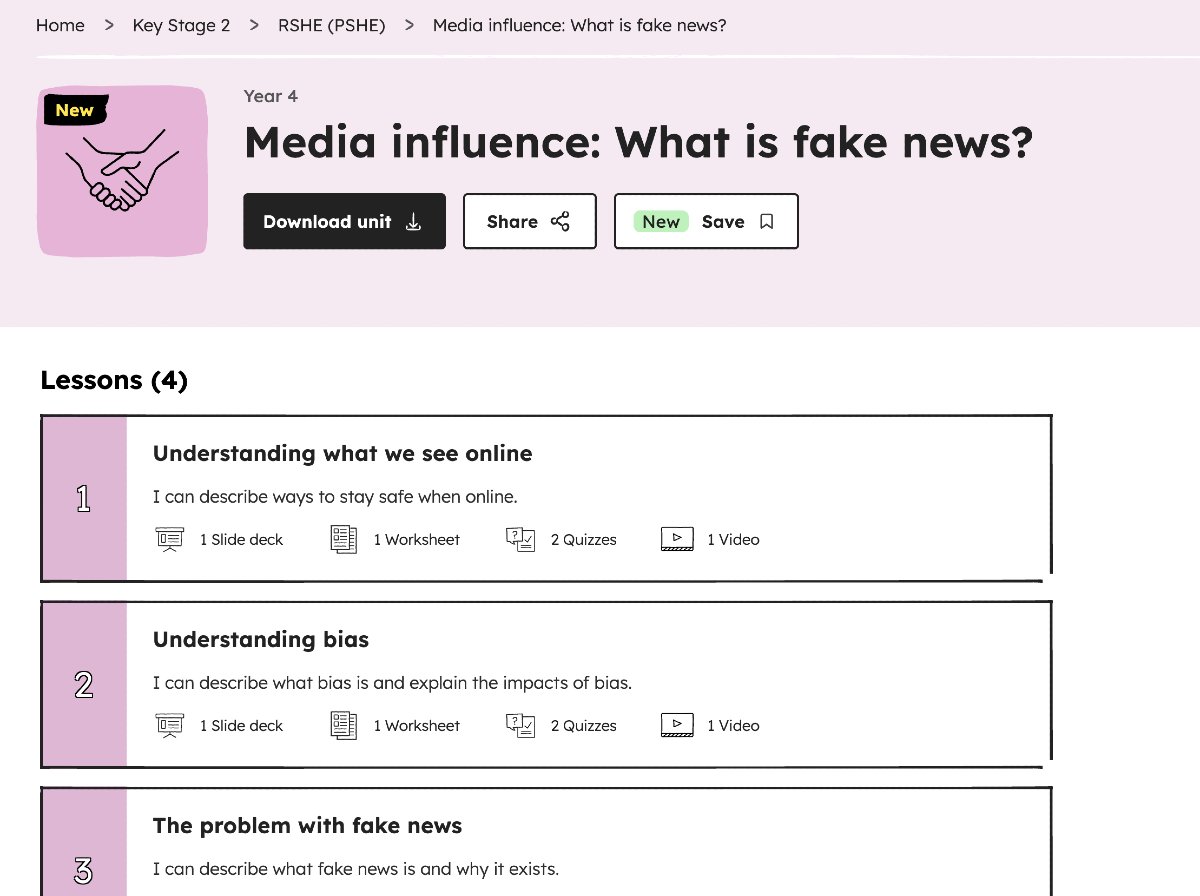Click the handshake unit thumbnail image

click(x=123, y=171)
